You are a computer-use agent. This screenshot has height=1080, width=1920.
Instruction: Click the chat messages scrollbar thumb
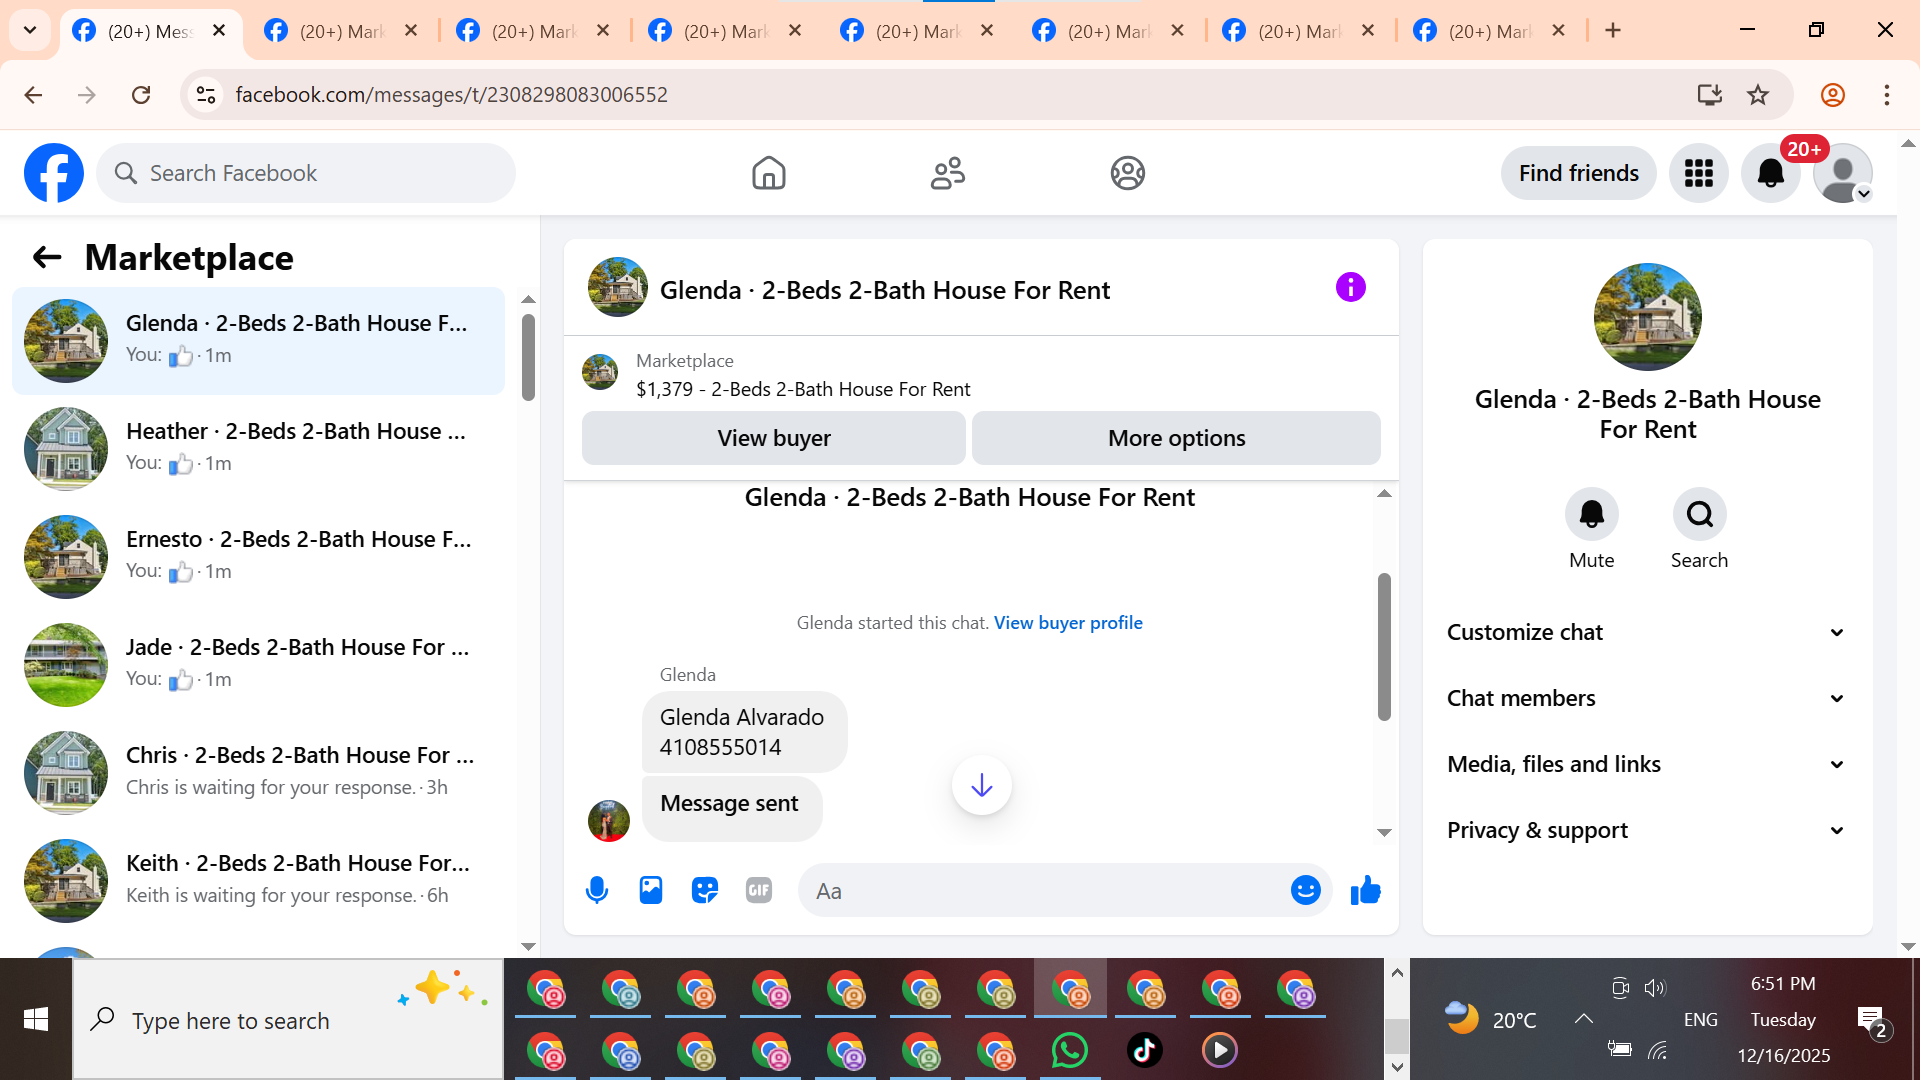pyautogui.click(x=1384, y=646)
